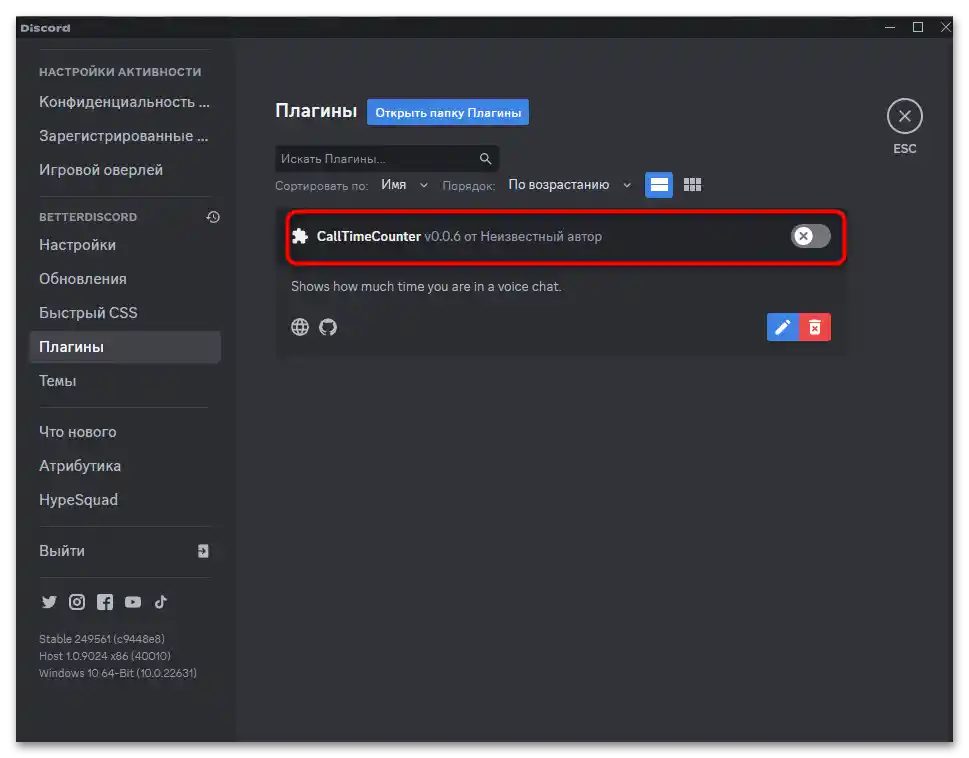Open the plugin website globe icon
The height and width of the screenshot is (758, 969).
pos(300,327)
